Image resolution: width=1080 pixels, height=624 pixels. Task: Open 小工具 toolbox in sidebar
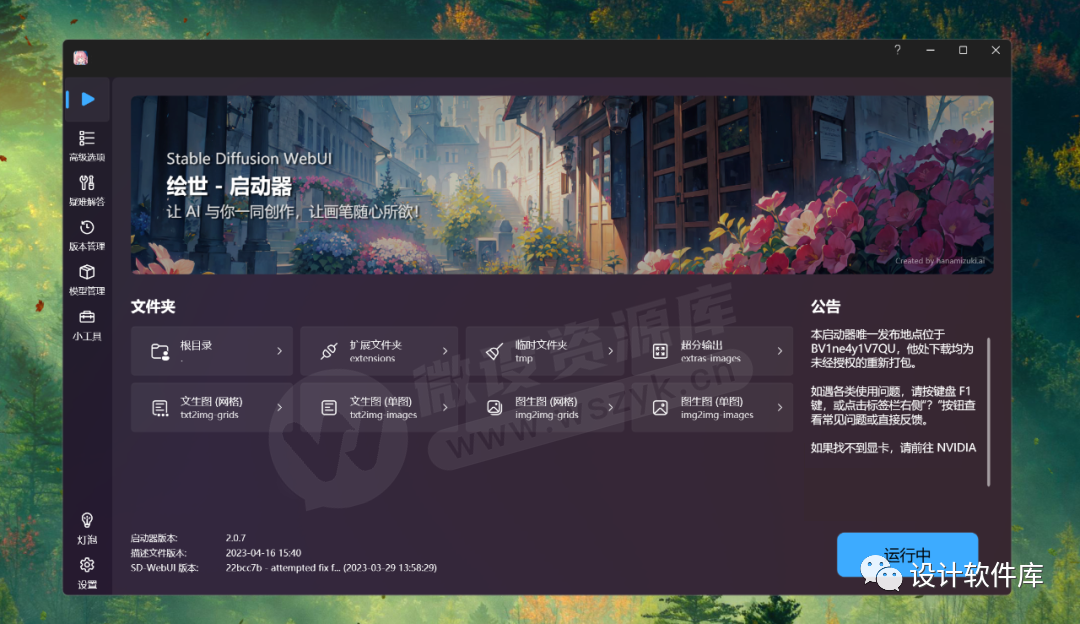click(x=87, y=325)
